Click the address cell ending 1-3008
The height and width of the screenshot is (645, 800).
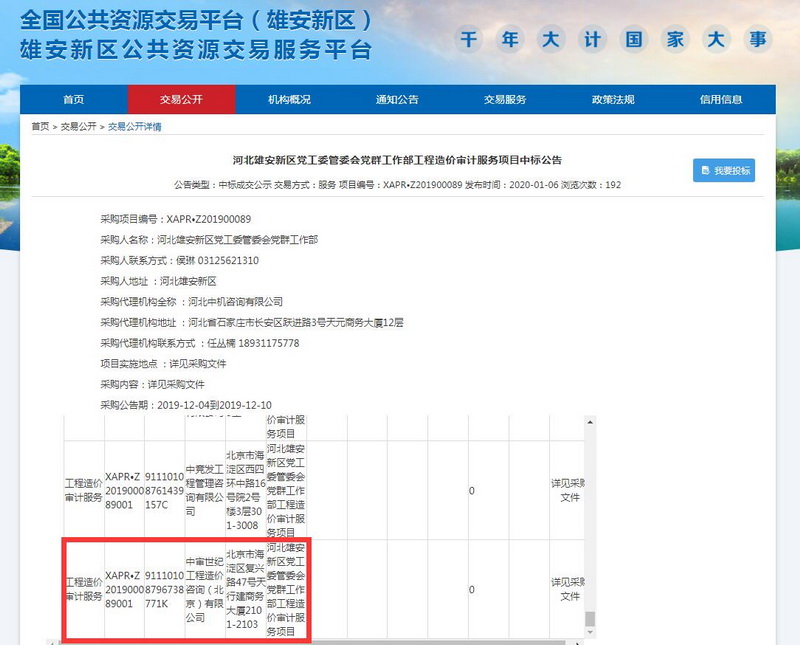(x=245, y=490)
